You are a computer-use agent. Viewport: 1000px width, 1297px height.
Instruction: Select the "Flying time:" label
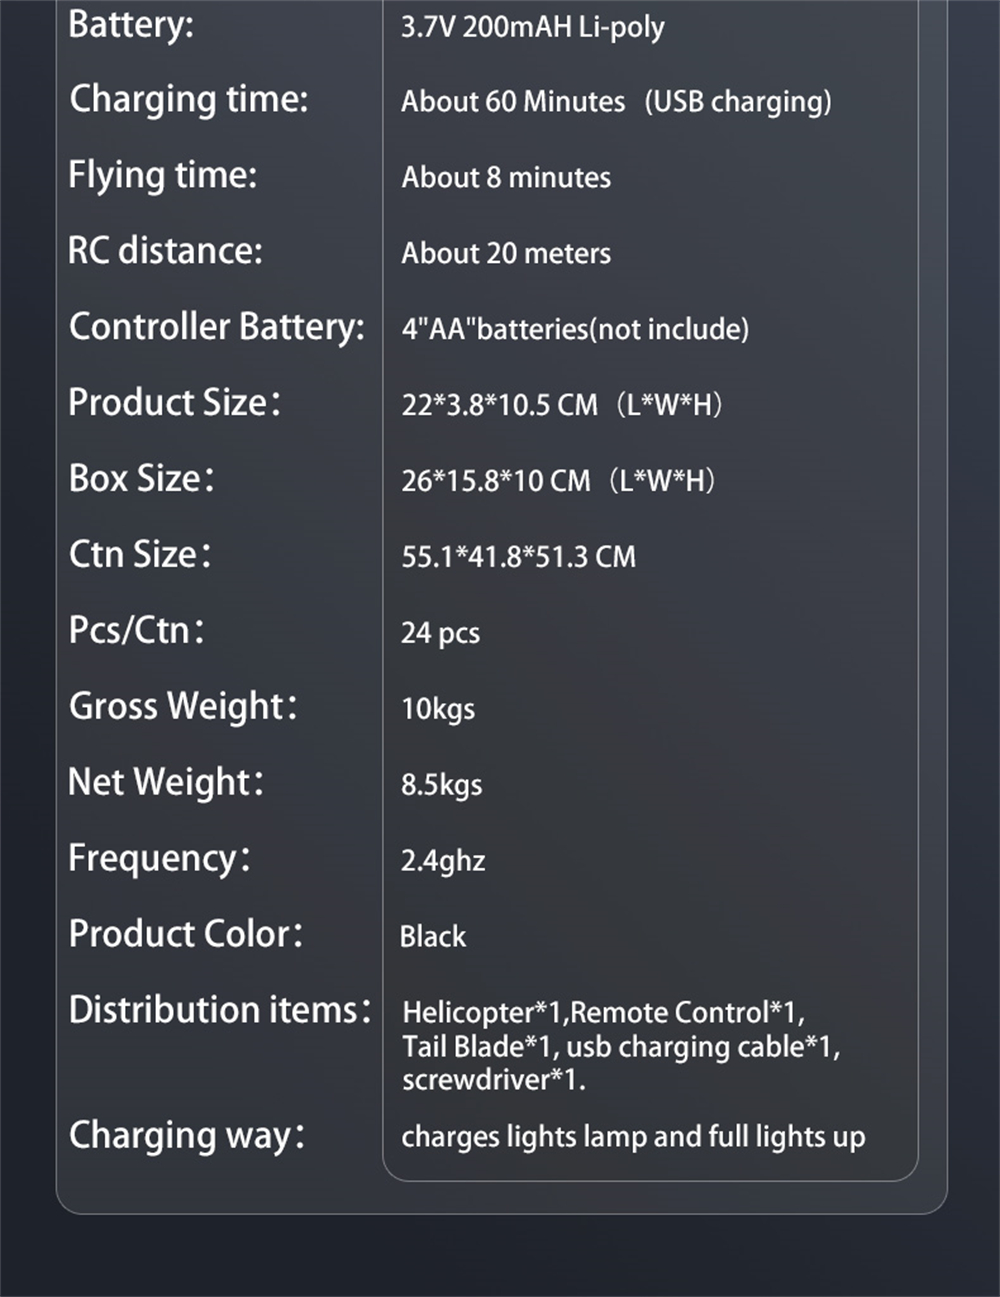click(162, 175)
